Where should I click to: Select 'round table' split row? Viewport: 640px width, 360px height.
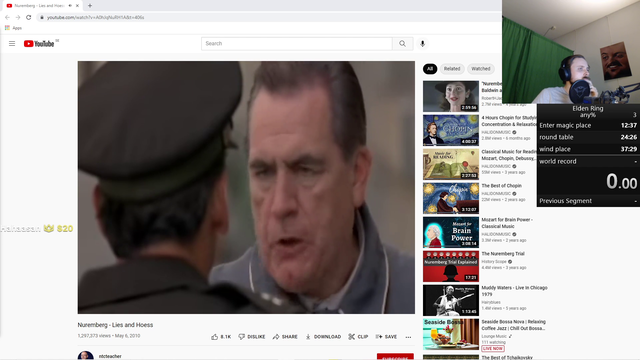pos(588,137)
